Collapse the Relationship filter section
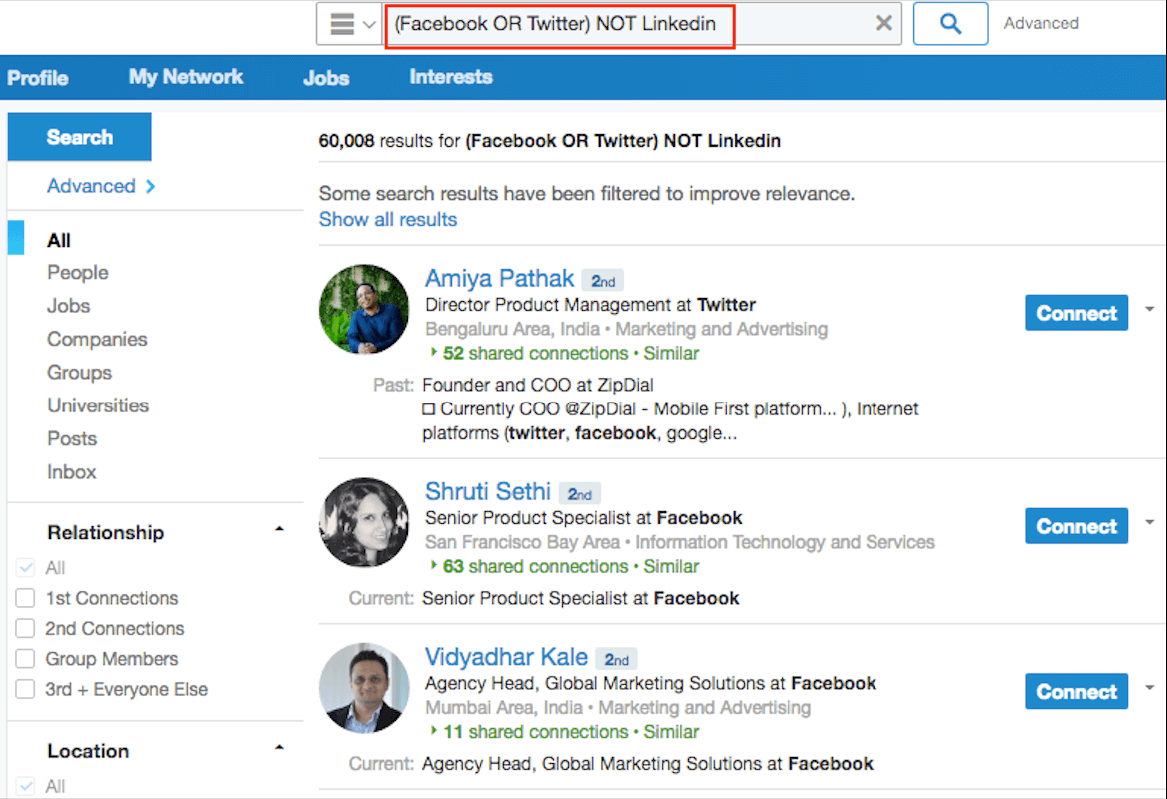The width and height of the screenshot is (1167, 799). click(279, 530)
